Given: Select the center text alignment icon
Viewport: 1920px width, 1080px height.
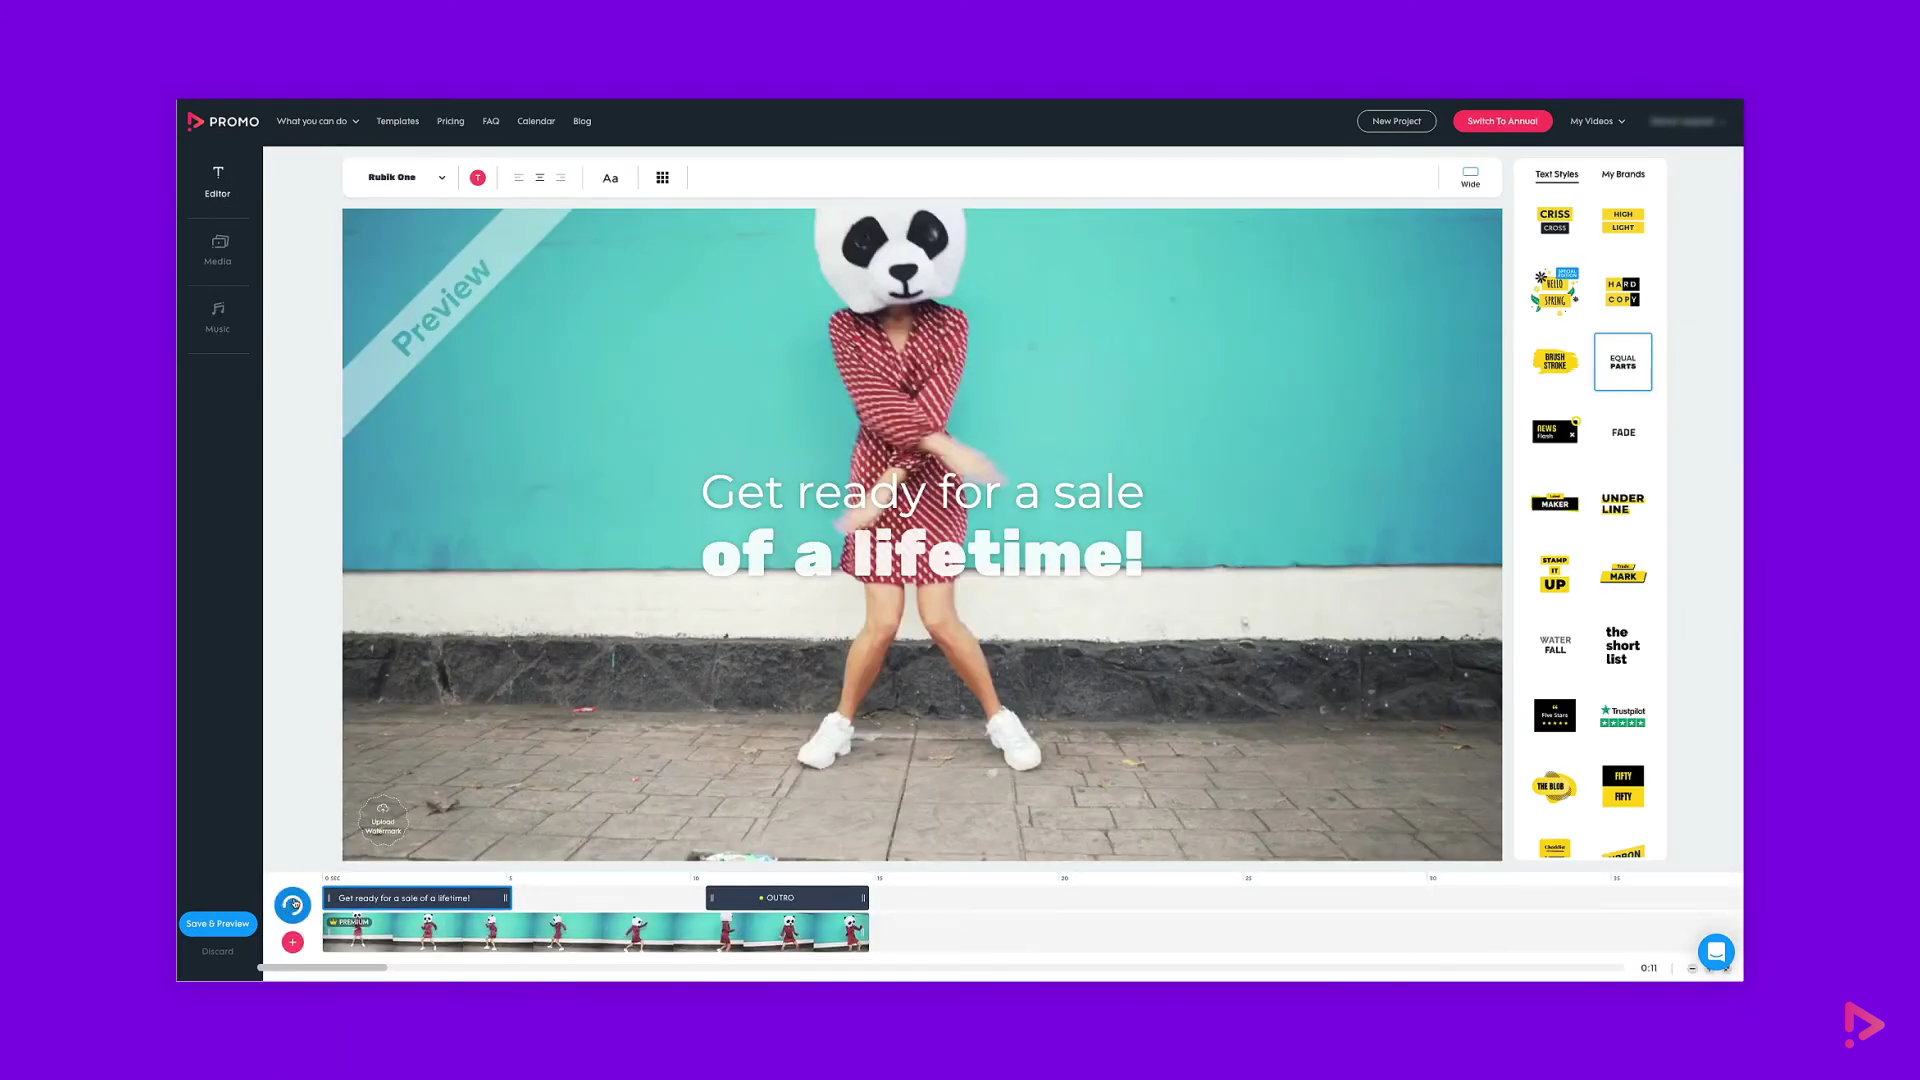Looking at the screenshot, I should point(539,177).
